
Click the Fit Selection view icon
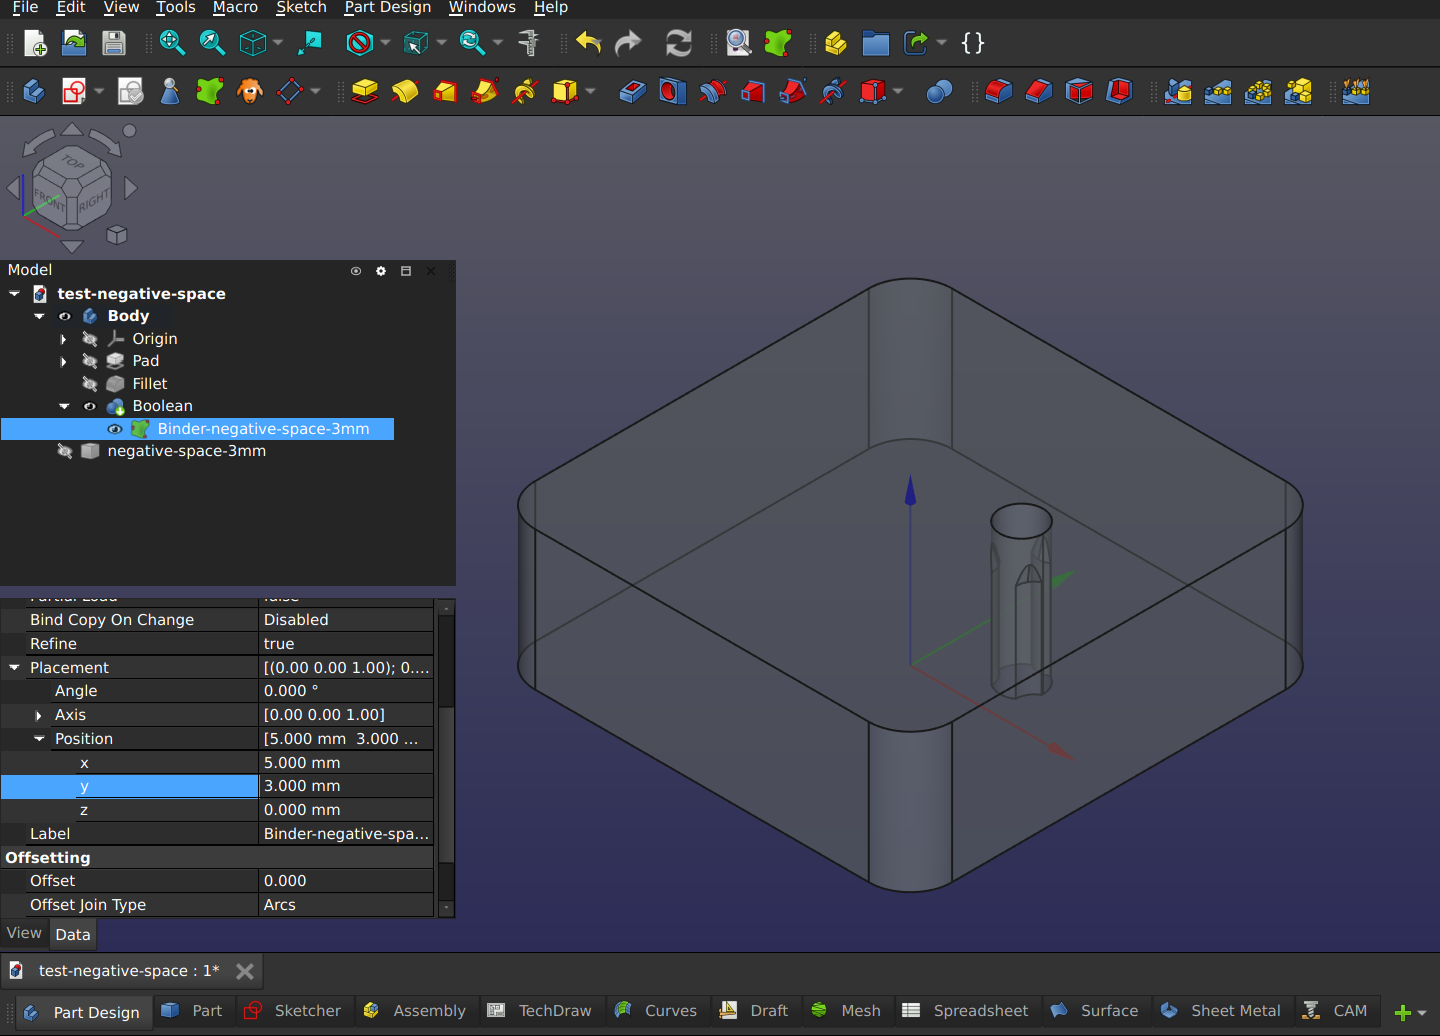tap(212, 43)
